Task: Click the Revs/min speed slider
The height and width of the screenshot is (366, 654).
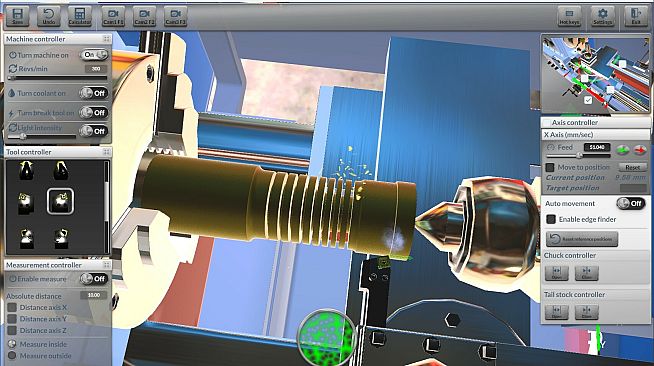Action: [x=58, y=78]
